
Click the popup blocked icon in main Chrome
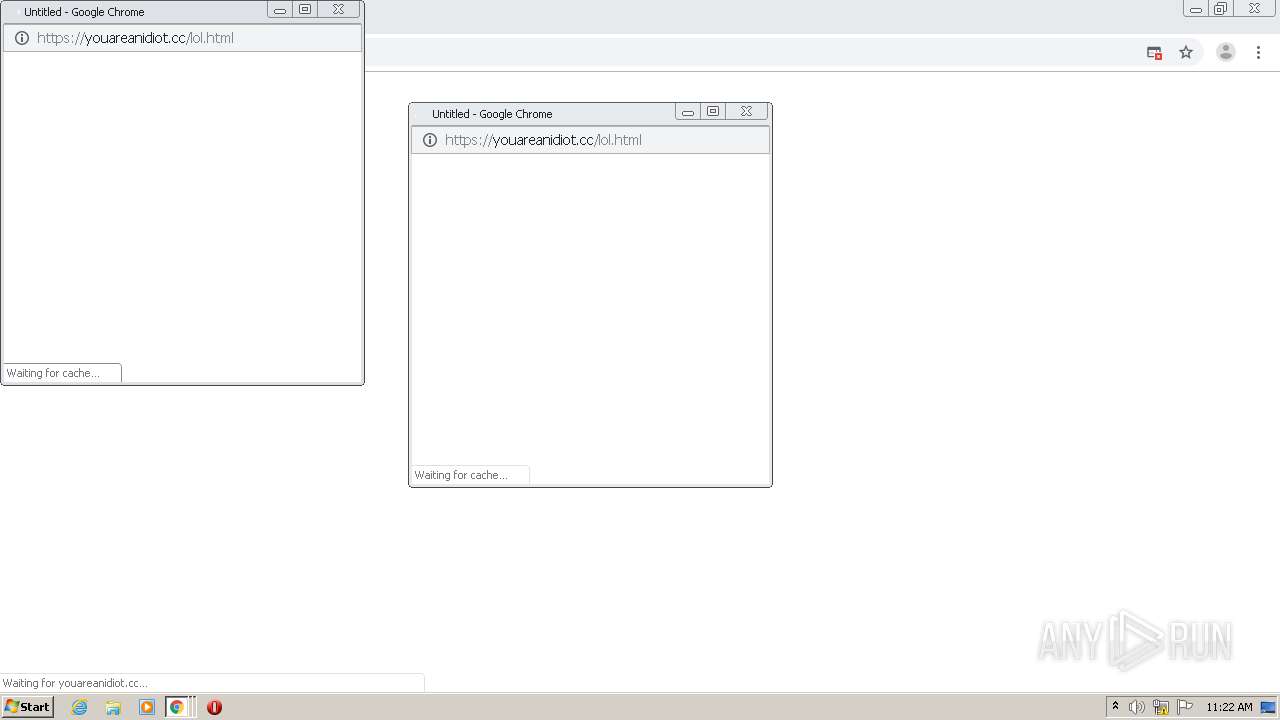click(1154, 52)
